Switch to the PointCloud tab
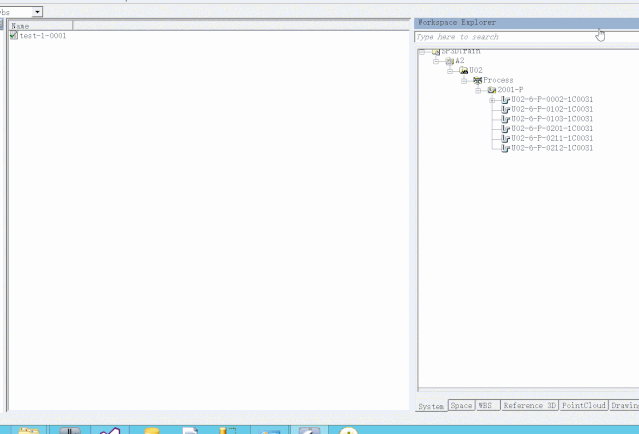This screenshot has width=639, height=434. [584, 405]
